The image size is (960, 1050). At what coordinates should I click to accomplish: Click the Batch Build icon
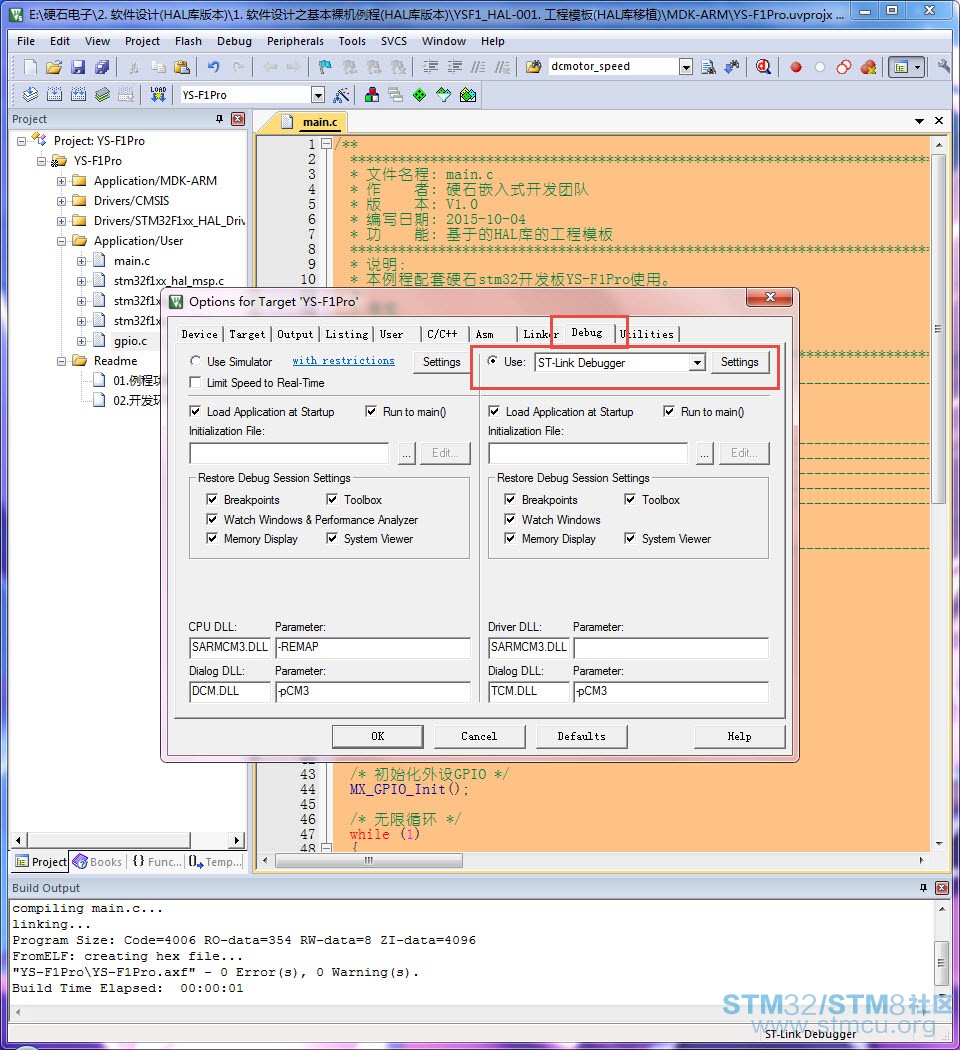click(x=102, y=94)
